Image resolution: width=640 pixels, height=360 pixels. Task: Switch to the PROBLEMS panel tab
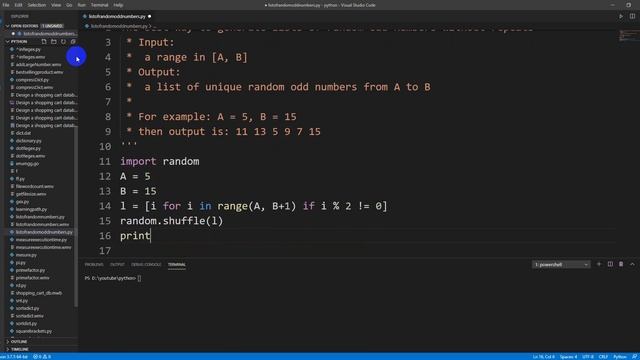point(94,264)
